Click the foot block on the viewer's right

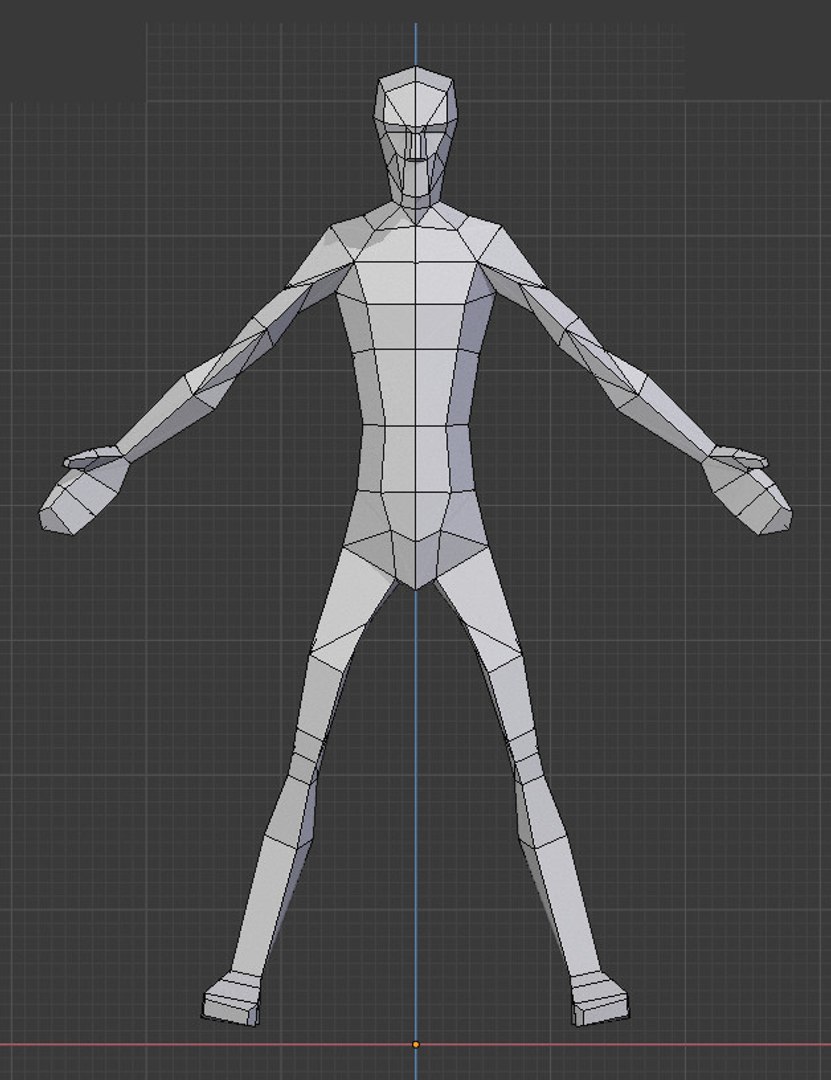coord(599,998)
